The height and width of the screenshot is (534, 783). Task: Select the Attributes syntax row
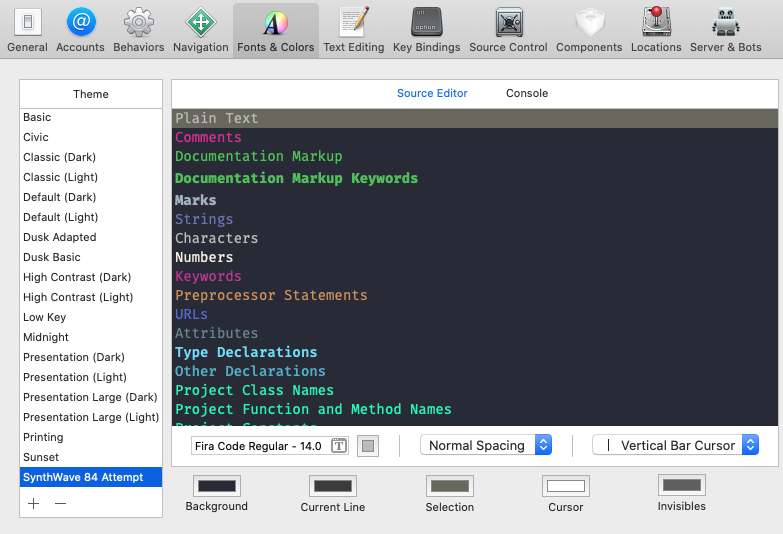(475, 333)
